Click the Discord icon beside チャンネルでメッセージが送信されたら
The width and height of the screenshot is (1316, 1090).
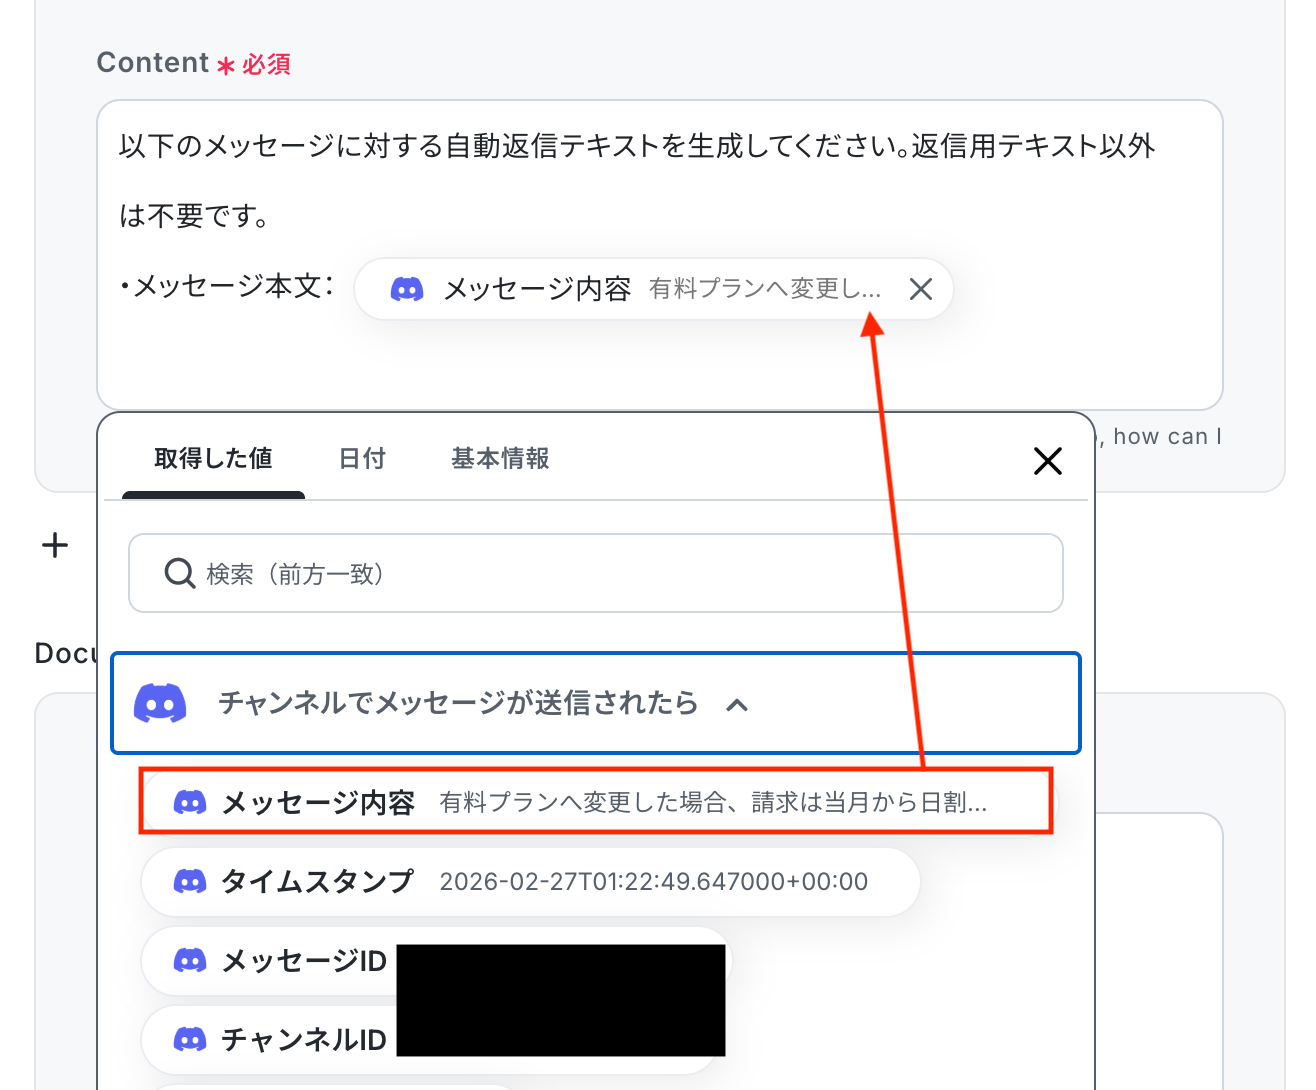point(160,703)
